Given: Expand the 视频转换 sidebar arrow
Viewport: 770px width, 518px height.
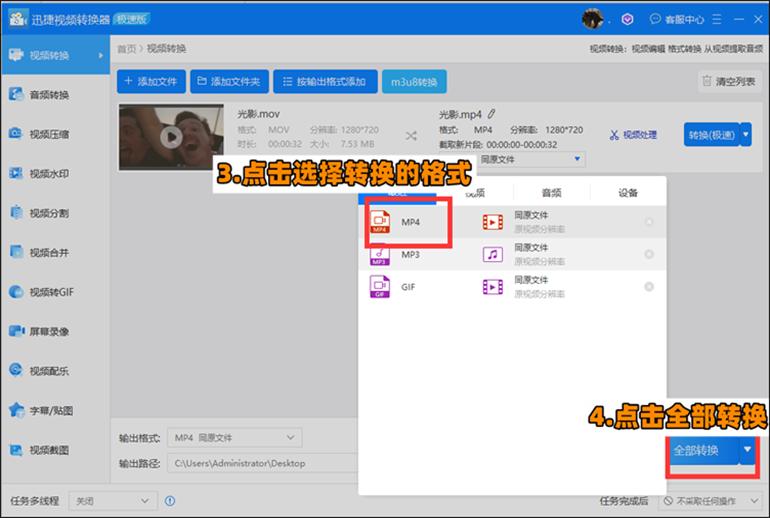Looking at the screenshot, I should pyautogui.click(x=101, y=55).
